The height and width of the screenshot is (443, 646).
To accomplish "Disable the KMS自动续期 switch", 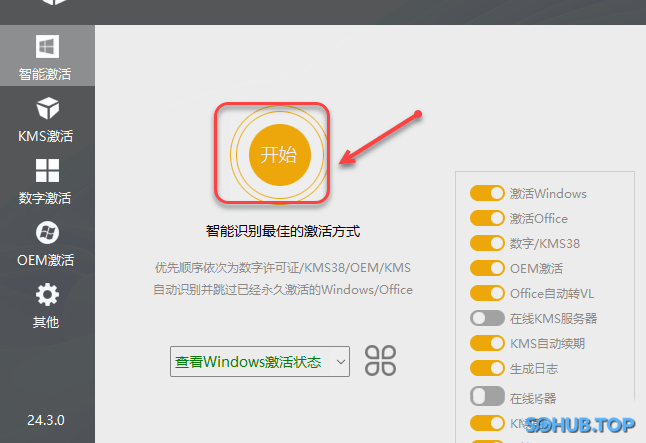I will pyautogui.click(x=487, y=343).
